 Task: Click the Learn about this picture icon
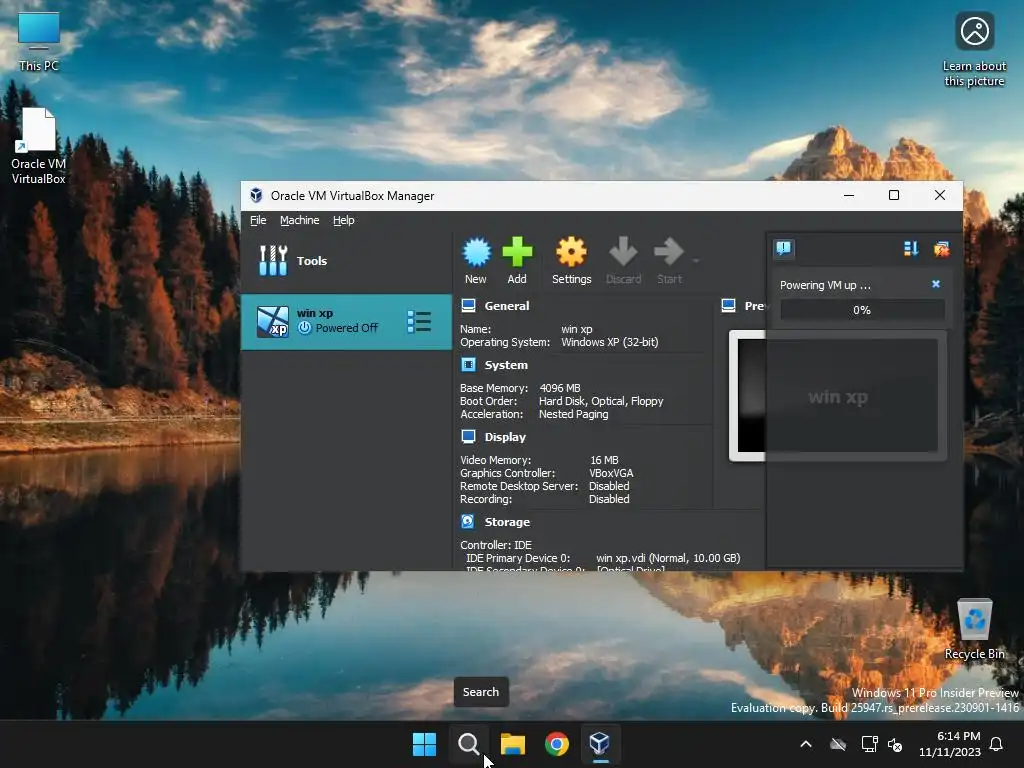coord(974,49)
